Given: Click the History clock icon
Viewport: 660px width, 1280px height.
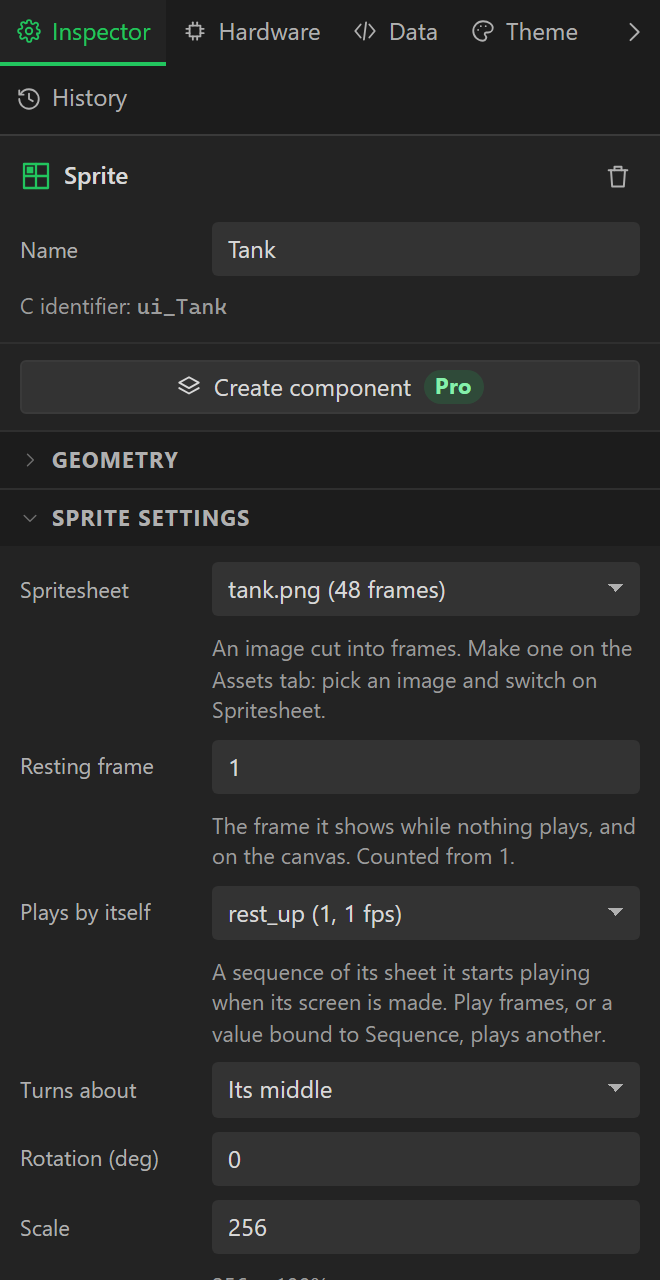Looking at the screenshot, I should coord(29,98).
